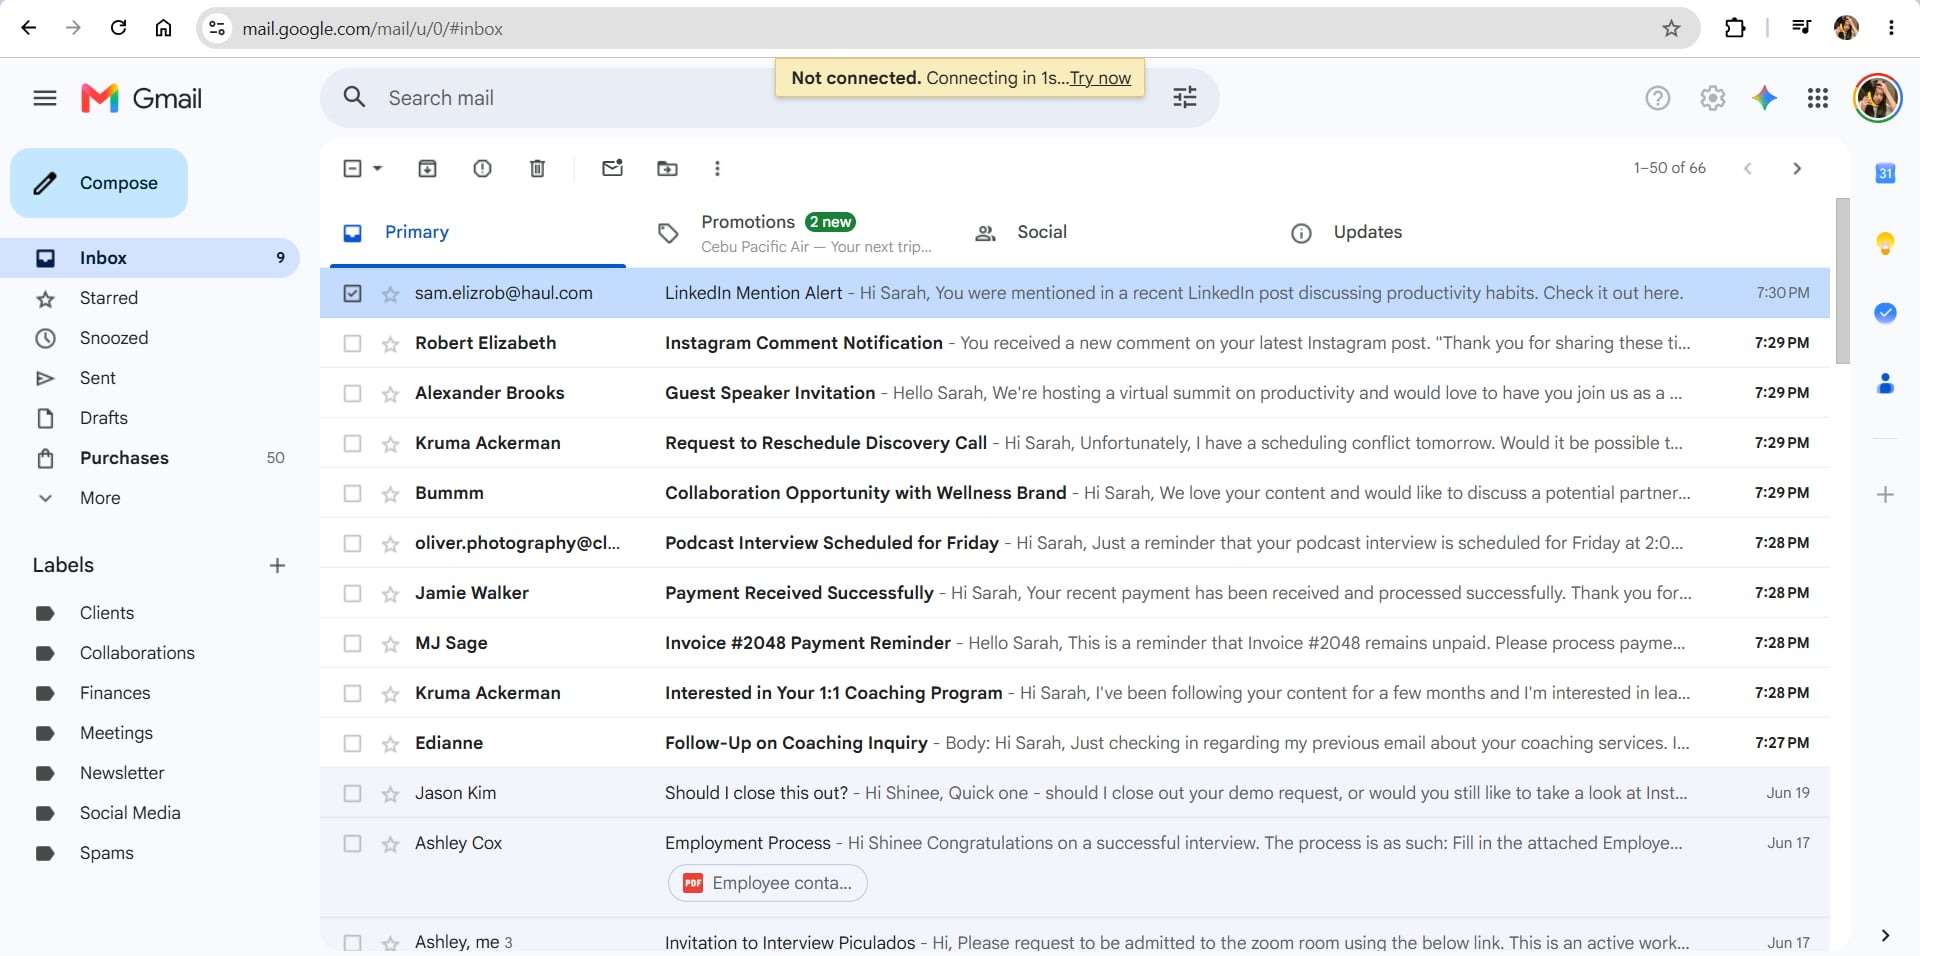This screenshot has width=1958, height=956.
Task: Open the search options filter icon
Action: point(1185,97)
